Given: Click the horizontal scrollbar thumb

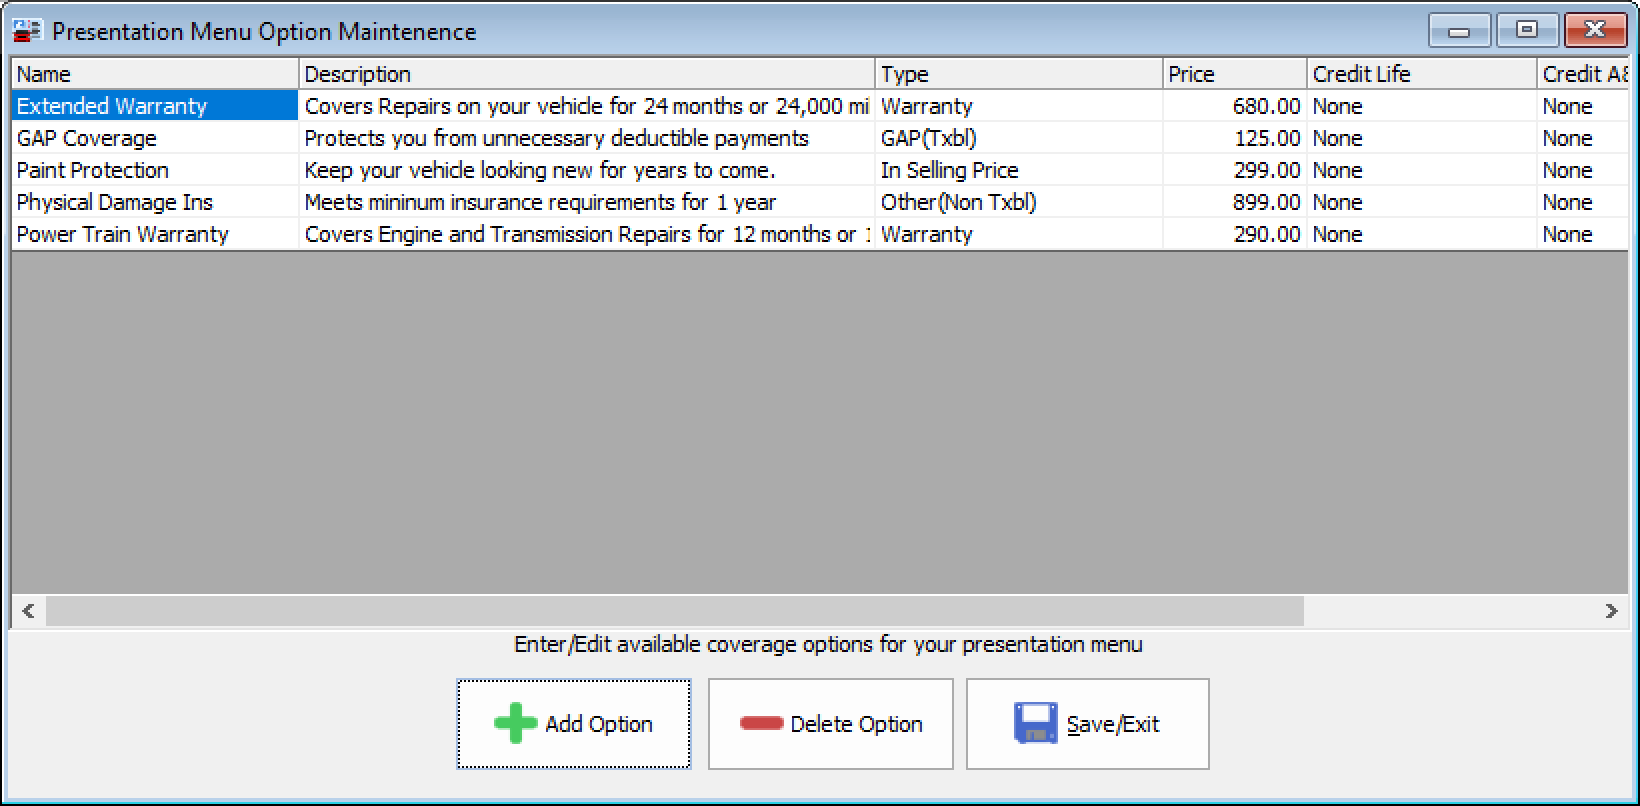Looking at the screenshot, I should (x=674, y=611).
